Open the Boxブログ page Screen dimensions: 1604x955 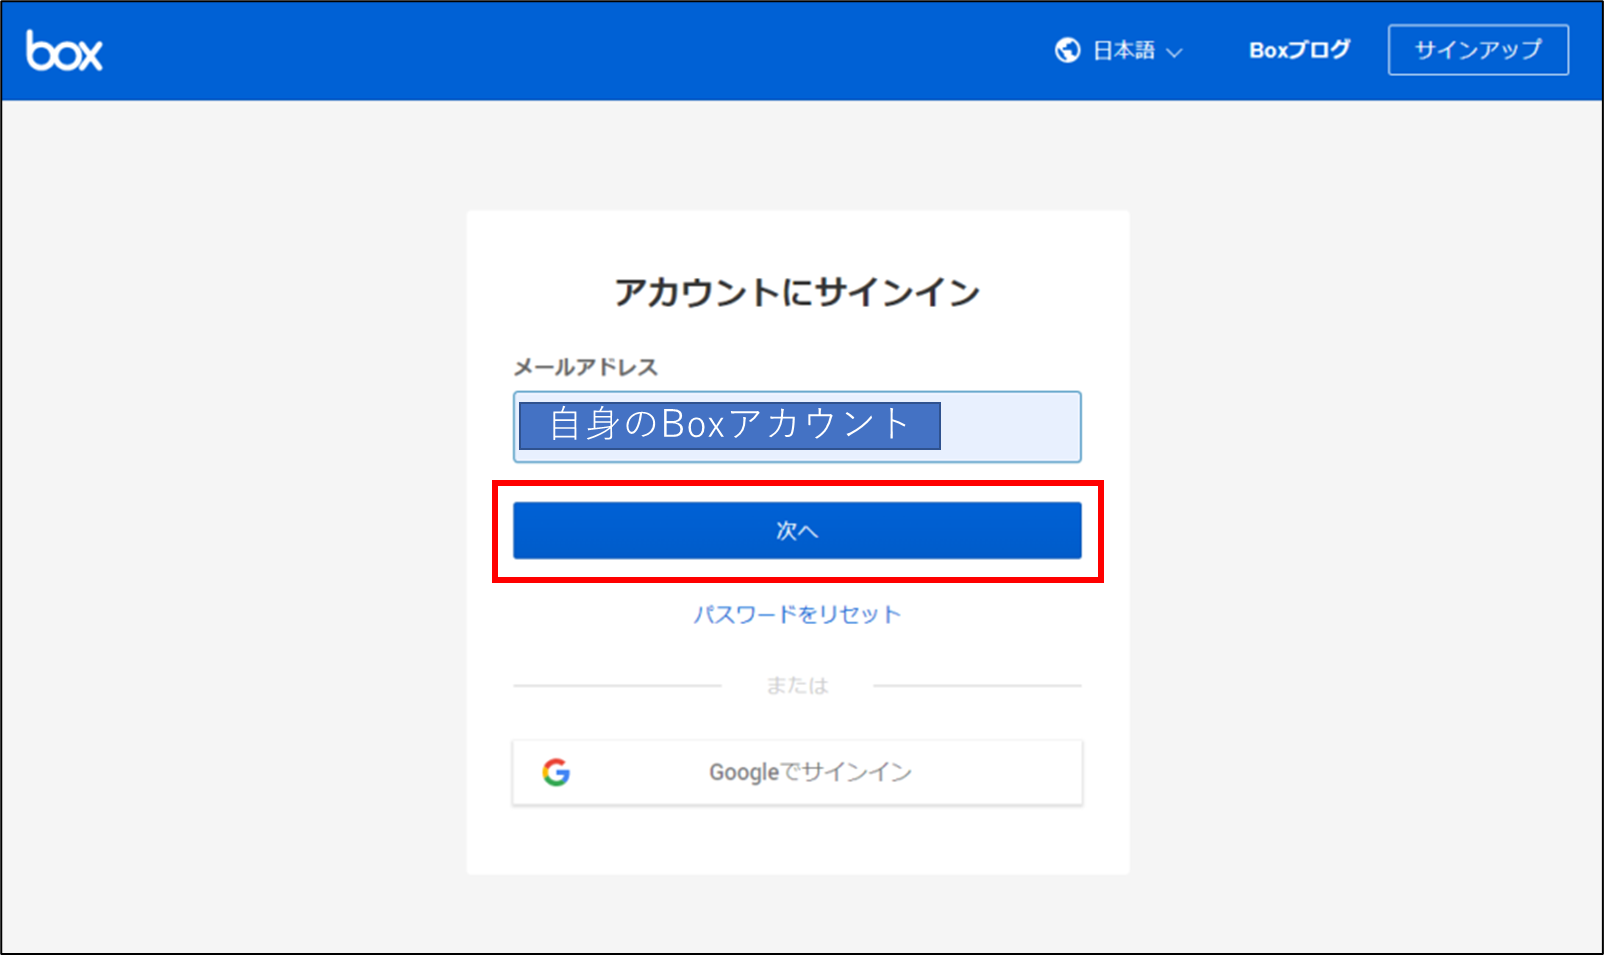pos(1297,50)
